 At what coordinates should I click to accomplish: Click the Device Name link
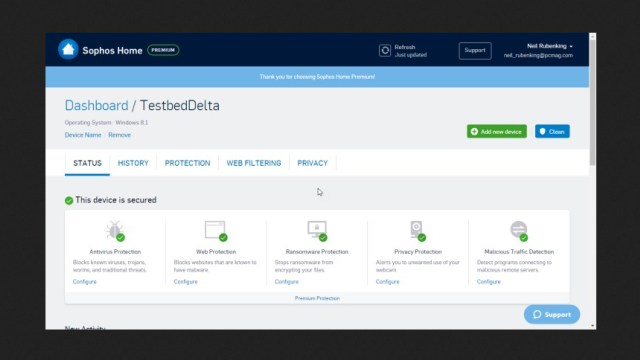click(83, 135)
